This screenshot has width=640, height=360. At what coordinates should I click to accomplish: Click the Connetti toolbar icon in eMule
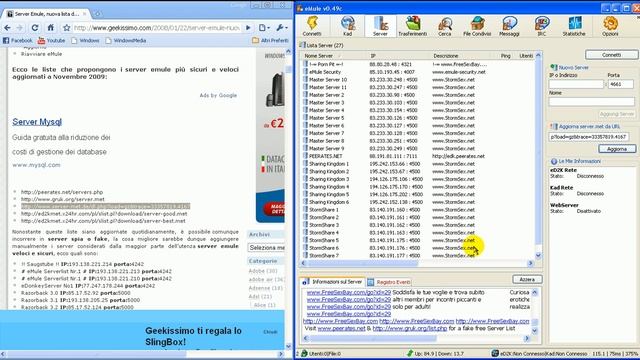click(x=312, y=26)
